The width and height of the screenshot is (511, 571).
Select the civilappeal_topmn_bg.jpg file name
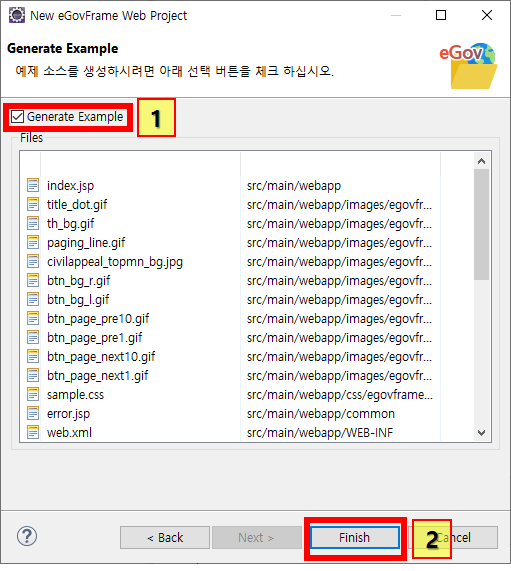(115, 262)
